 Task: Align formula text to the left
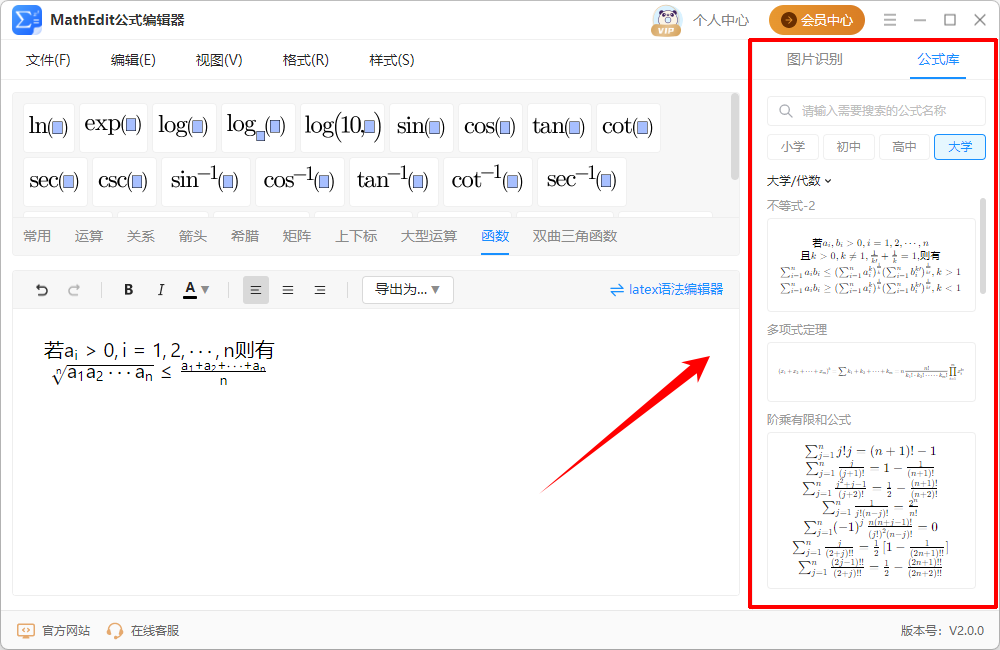point(256,290)
